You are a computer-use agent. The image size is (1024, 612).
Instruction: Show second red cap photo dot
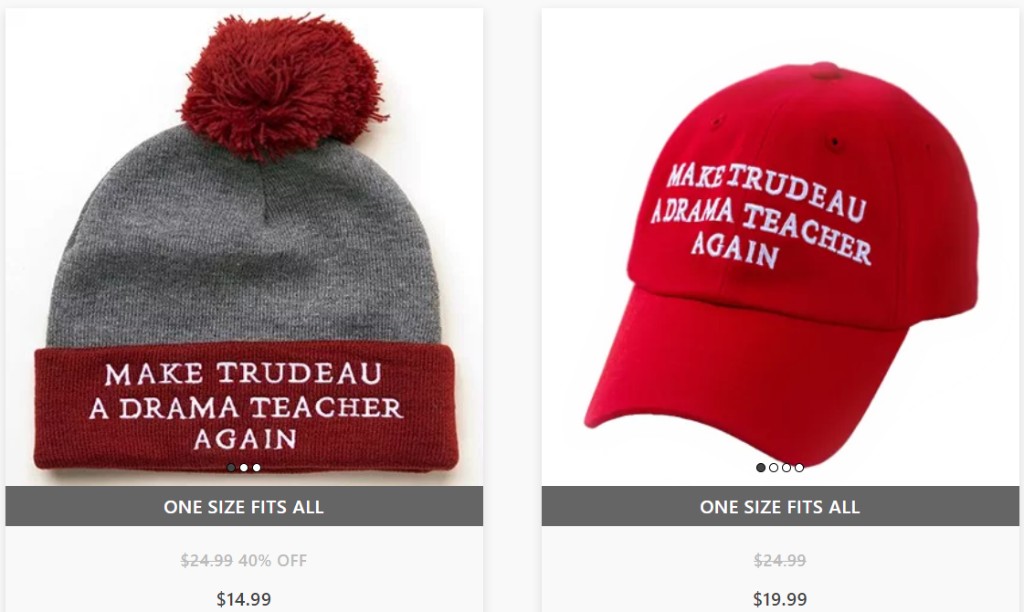coord(773,468)
